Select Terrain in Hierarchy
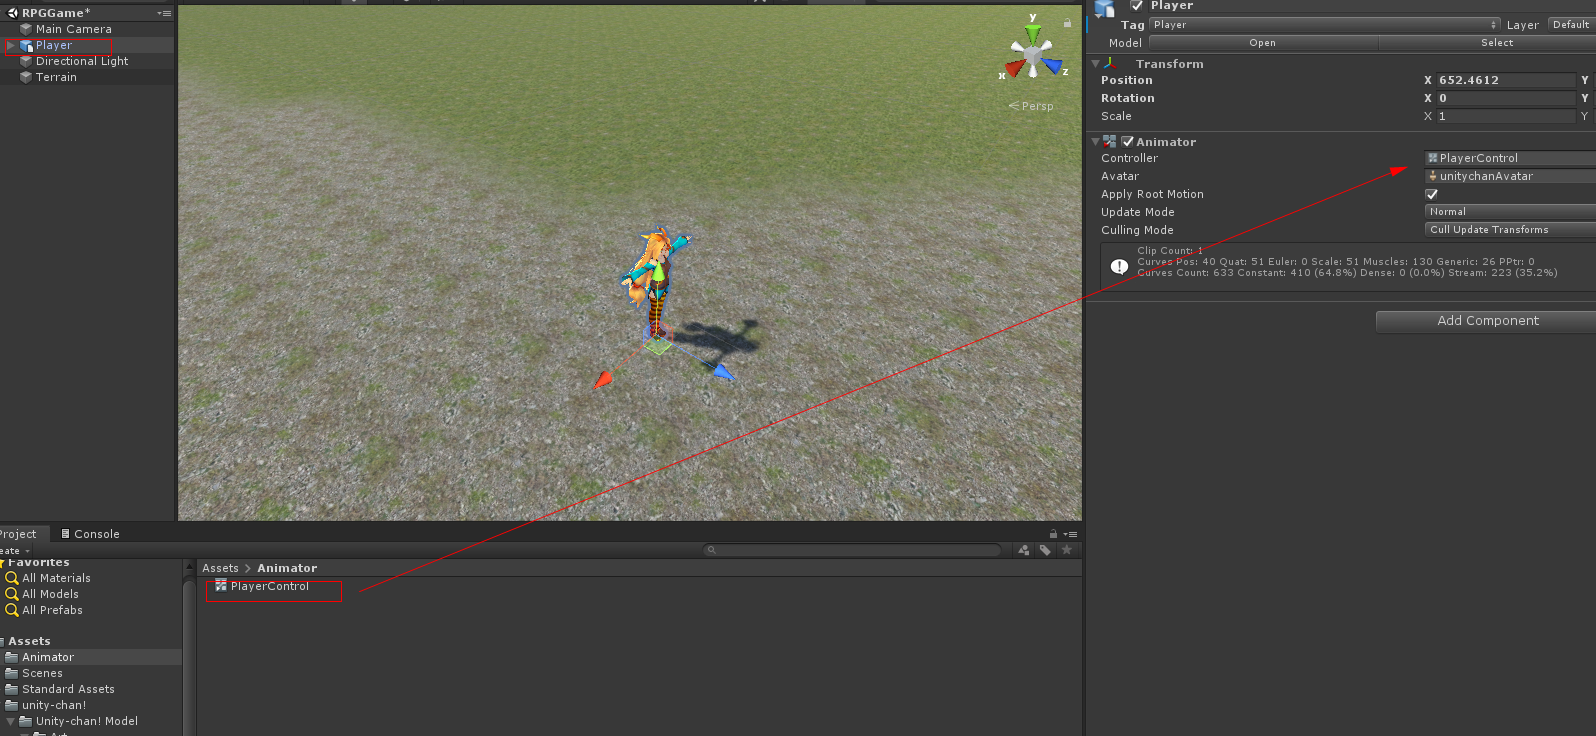Image resolution: width=1596 pixels, height=736 pixels. tap(56, 77)
